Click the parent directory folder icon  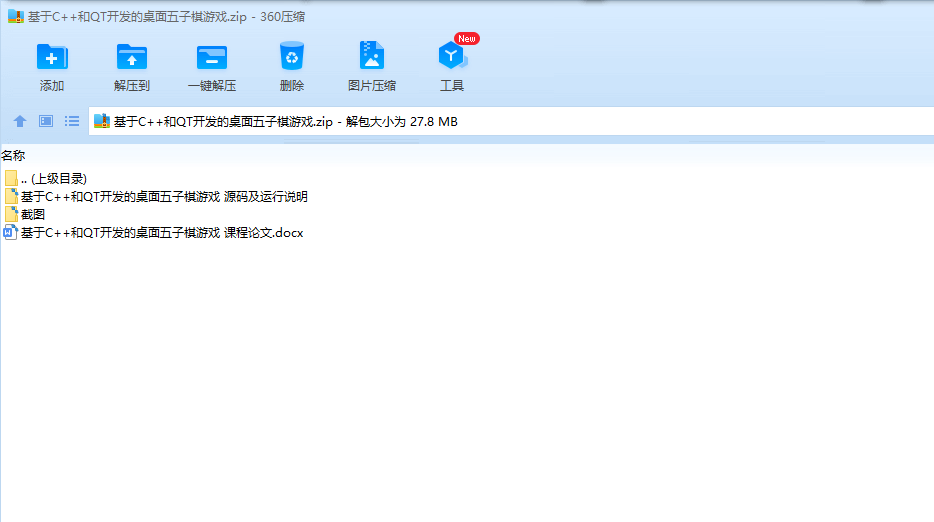click(11, 178)
